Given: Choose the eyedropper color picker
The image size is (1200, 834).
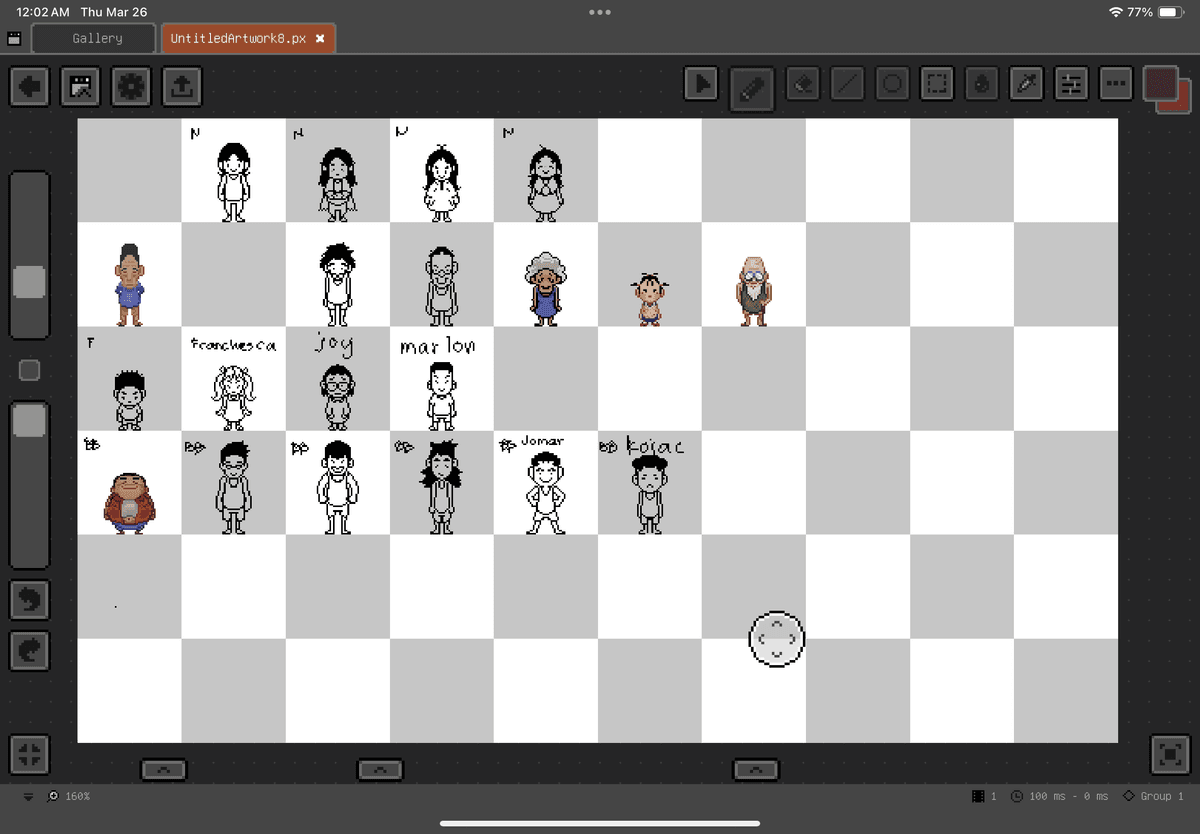Looking at the screenshot, I should tap(1027, 86).
